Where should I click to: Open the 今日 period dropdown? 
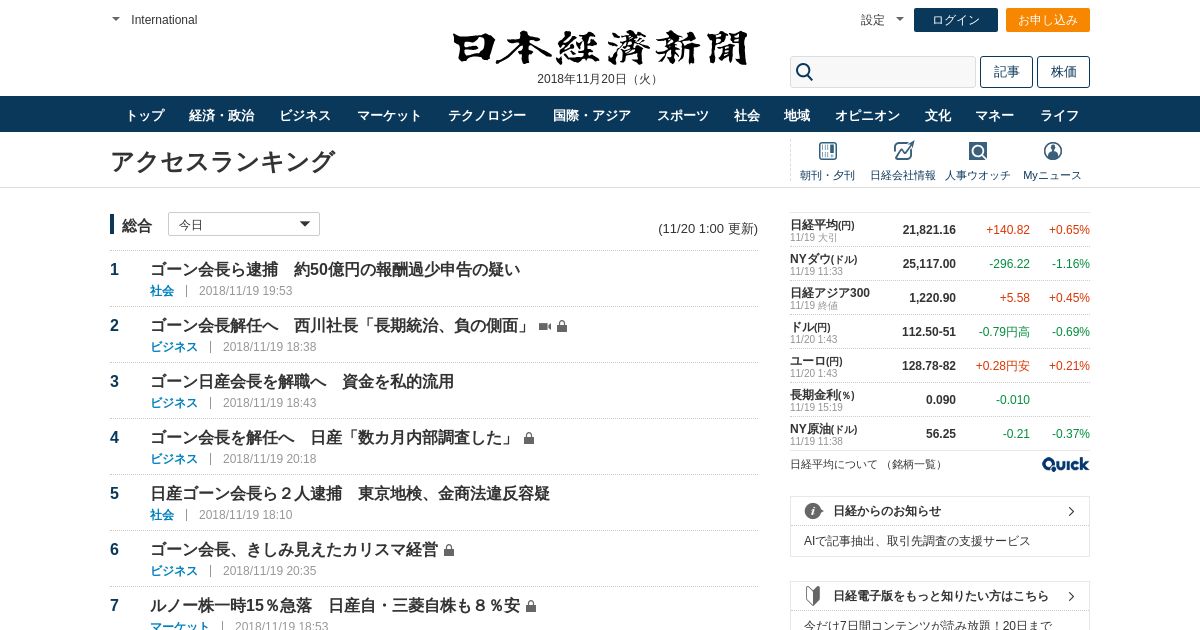click(x=244, y=224)
